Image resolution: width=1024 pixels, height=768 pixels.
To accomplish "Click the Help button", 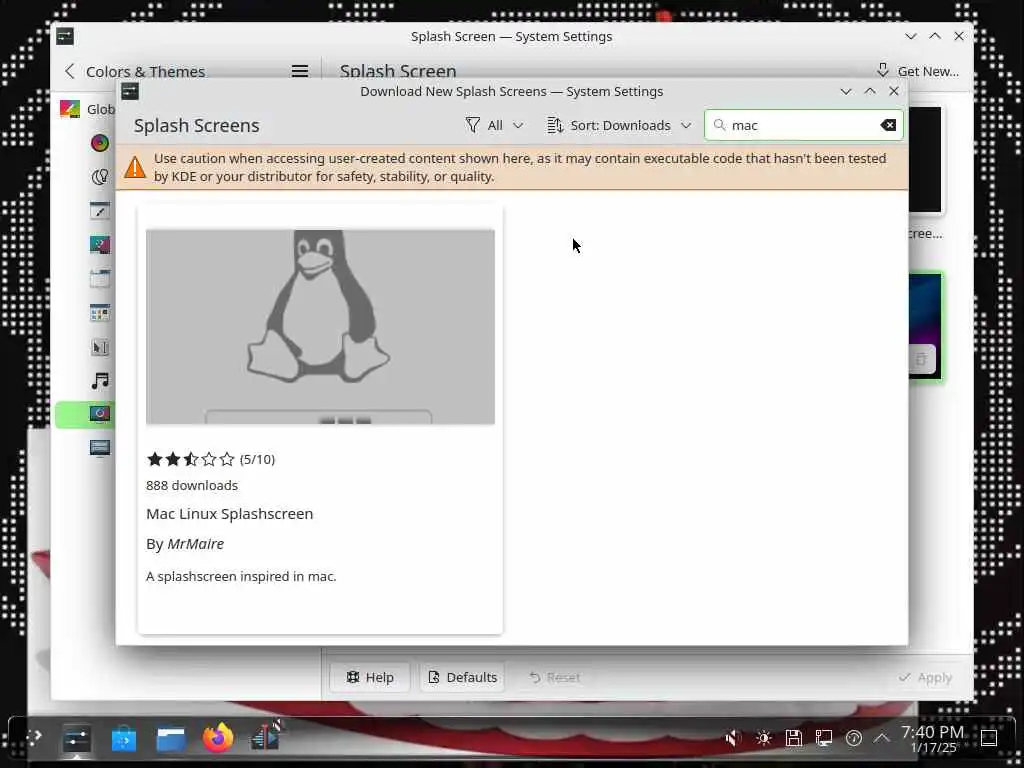I will [x=370, y=677].
